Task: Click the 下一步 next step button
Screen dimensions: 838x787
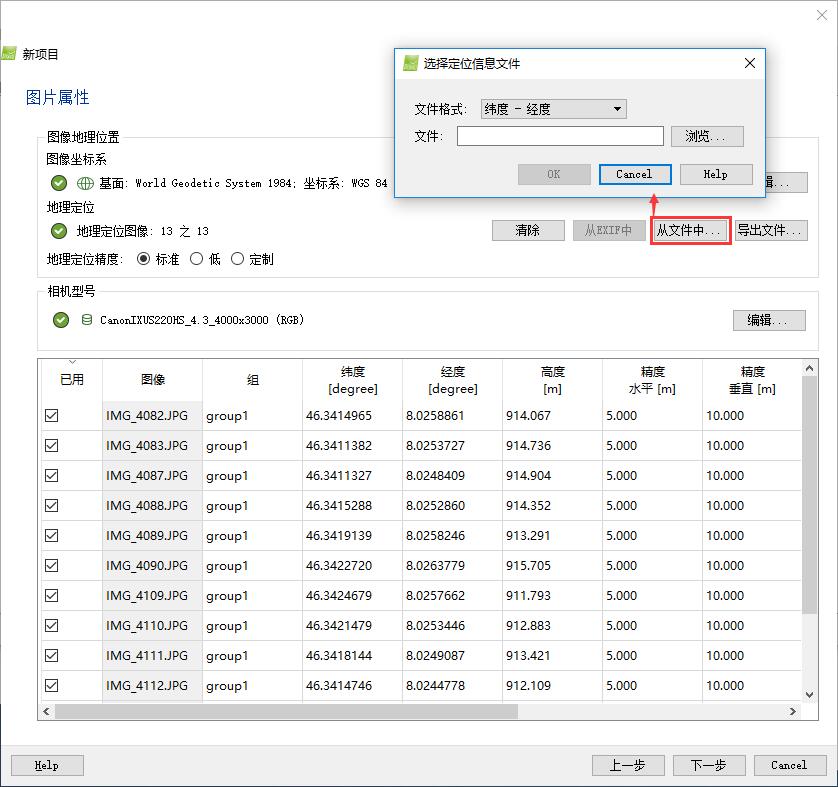Action: [x=709, y=765]
